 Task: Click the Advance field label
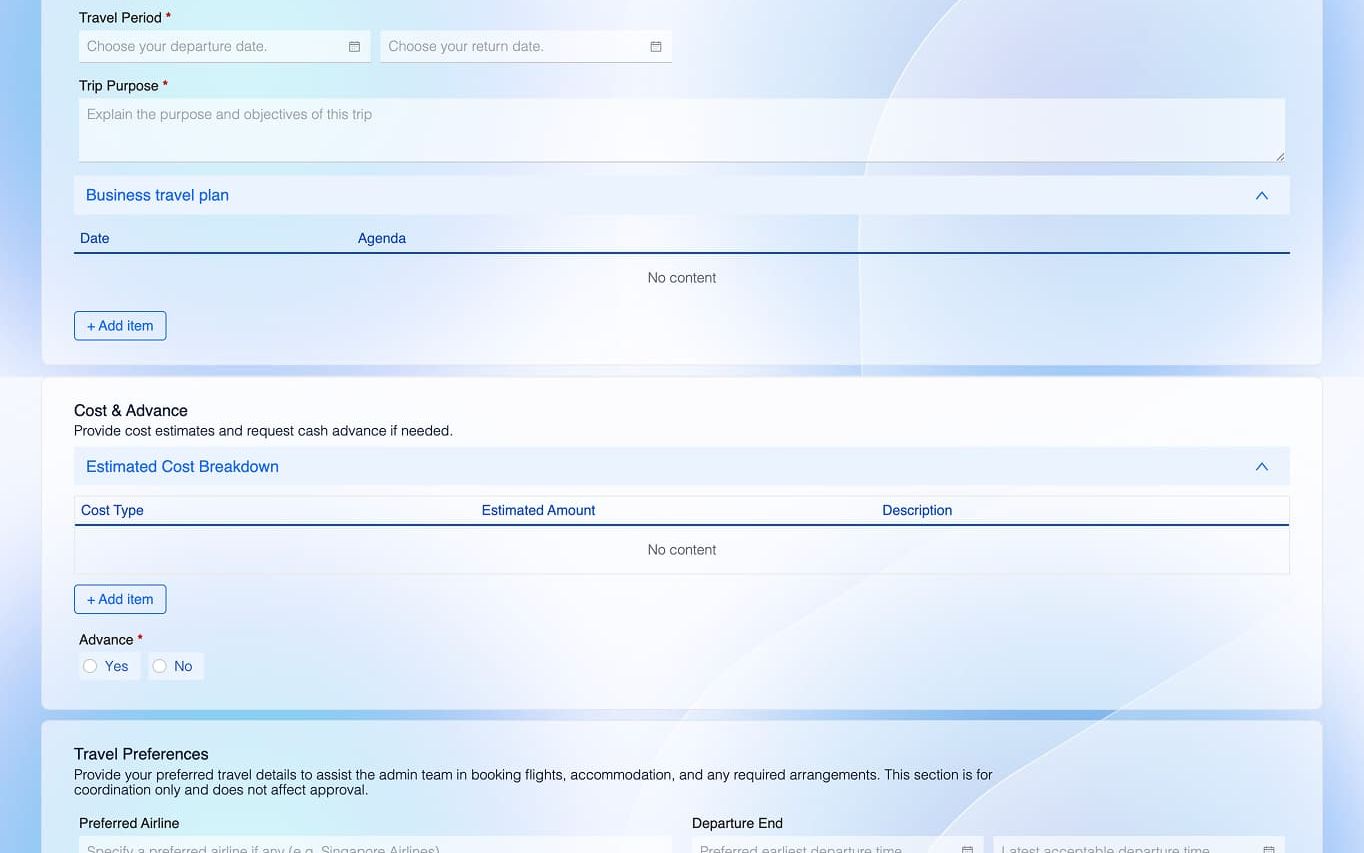click(106, 640)
